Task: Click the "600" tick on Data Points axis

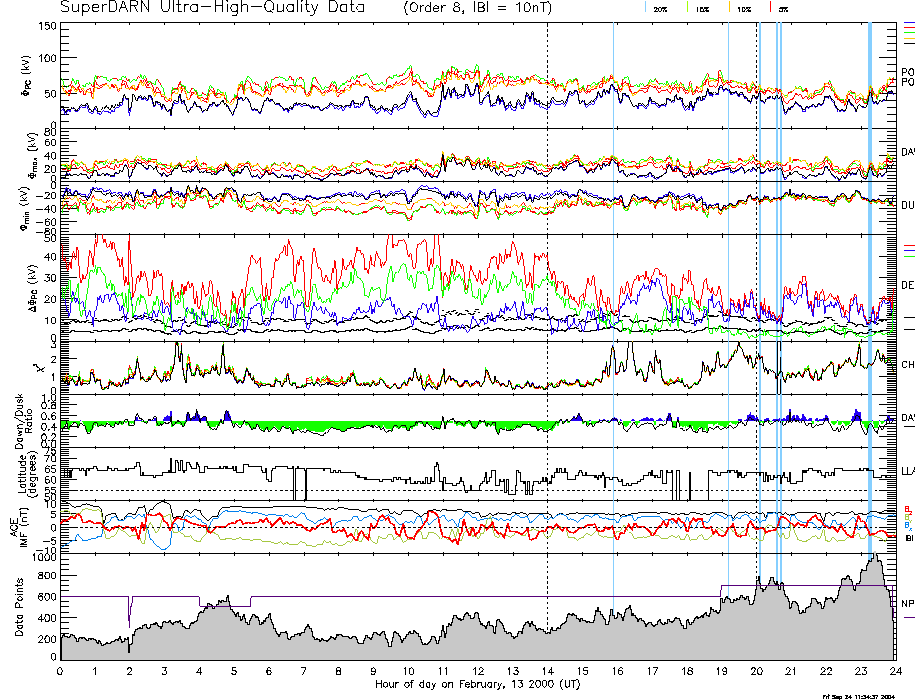Action: coord(48,597)
